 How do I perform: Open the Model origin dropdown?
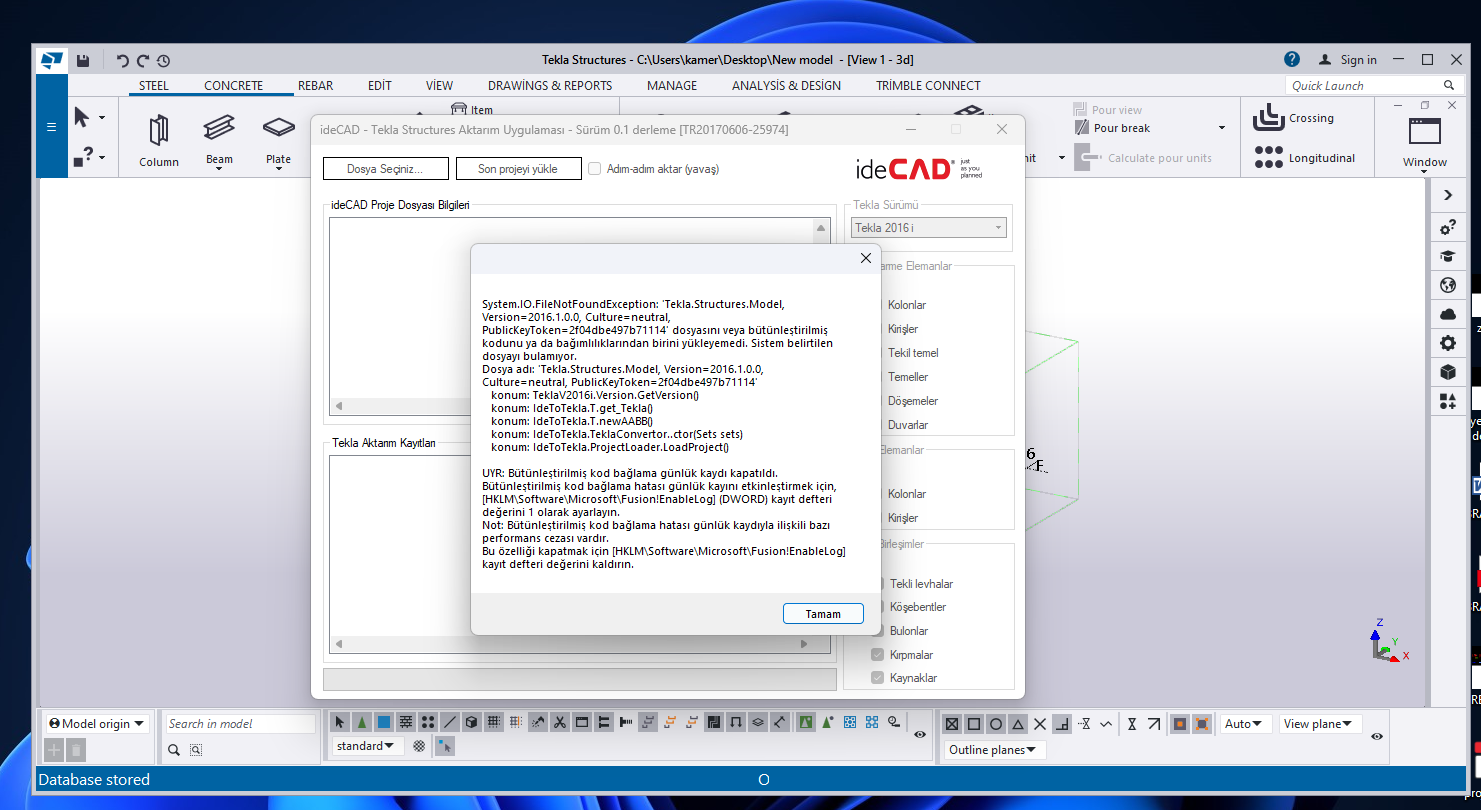click(96, 724)
